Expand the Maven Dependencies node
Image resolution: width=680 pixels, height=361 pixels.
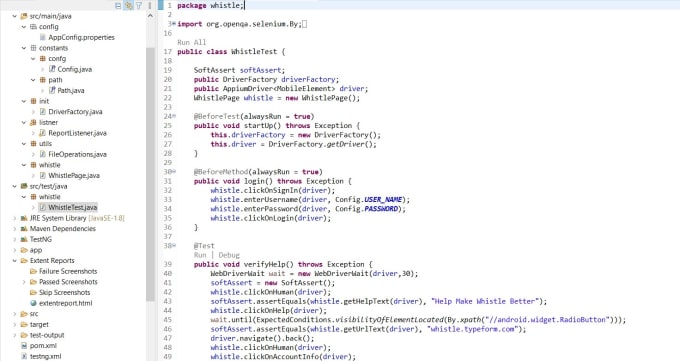pyautogui.click(x=15, y=229)
